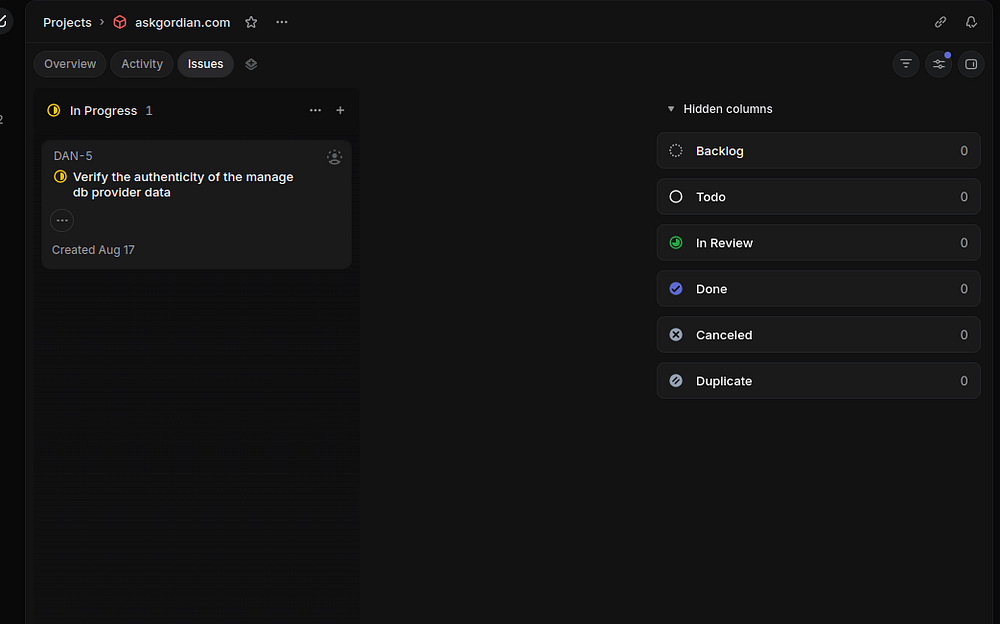Click the In Review issue count 0
This screenshot has height=624, width=1000.
964,242
